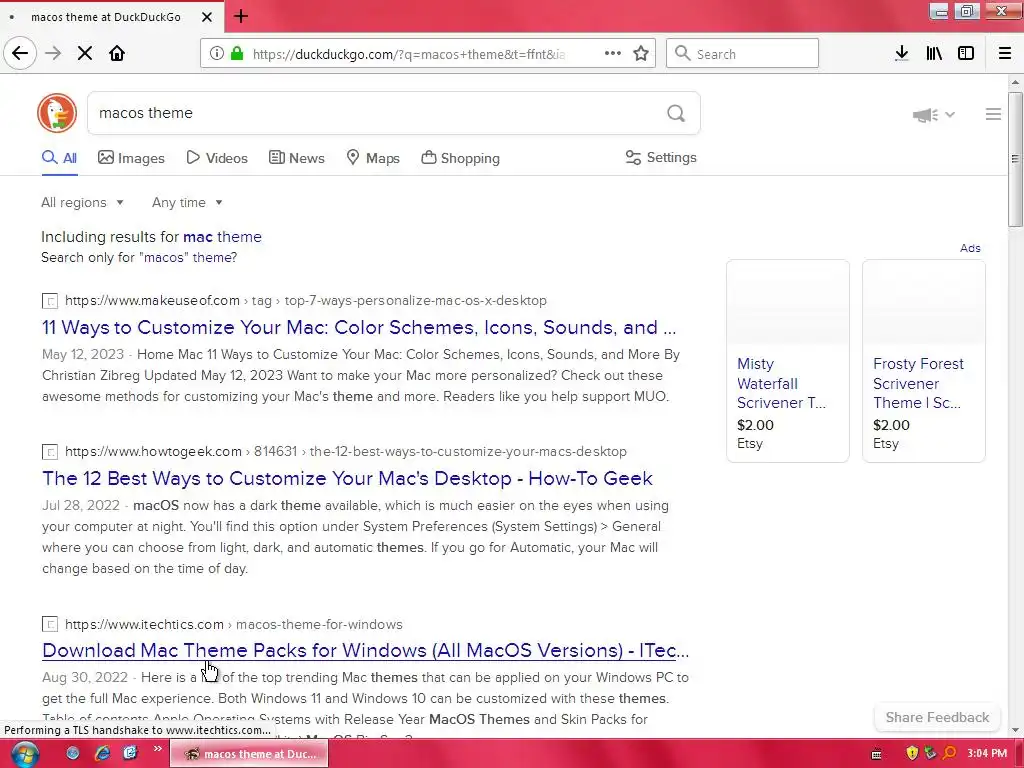Switch to the Shopping tab
1024x768 pixels.
(x=460, y=158)
